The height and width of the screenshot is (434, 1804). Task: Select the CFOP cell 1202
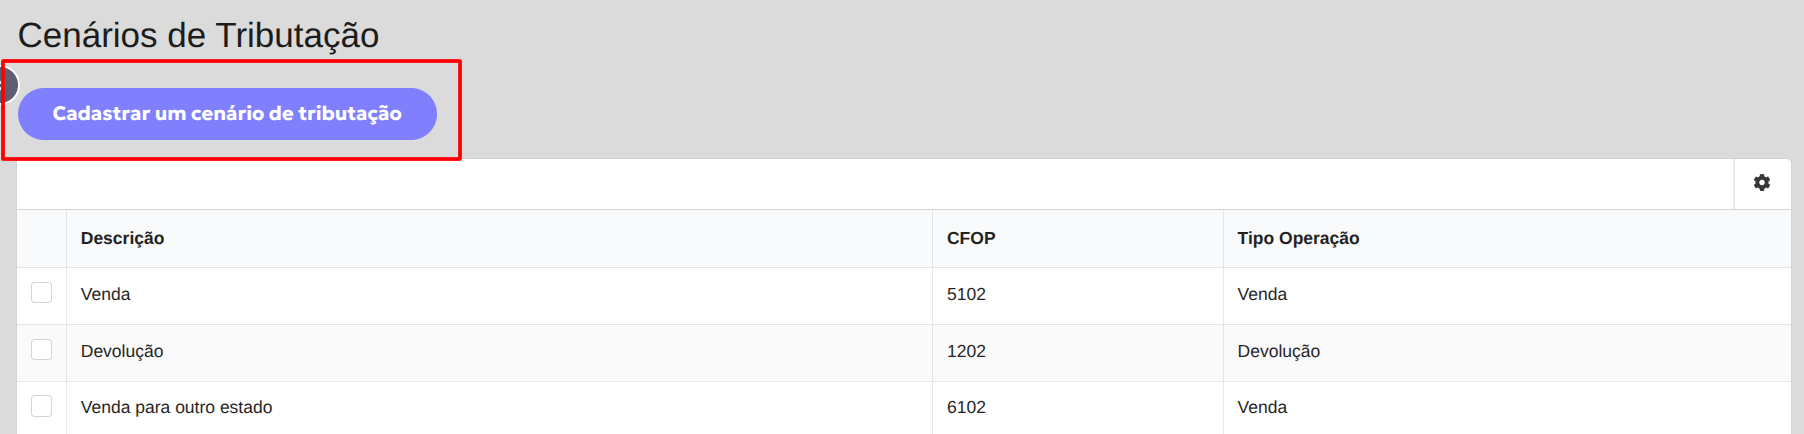pyautogui.click(x=966, y=351)
